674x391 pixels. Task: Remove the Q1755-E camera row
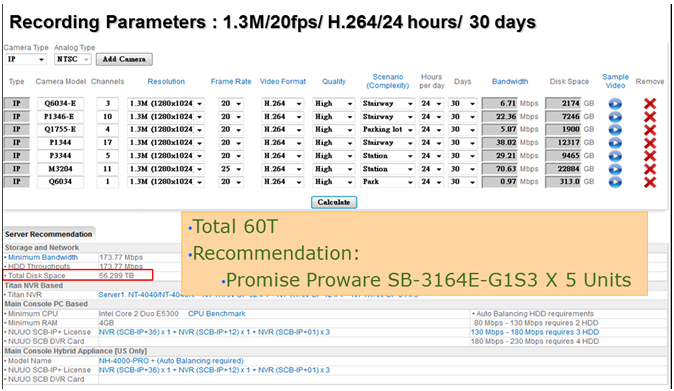click(650, 130)
